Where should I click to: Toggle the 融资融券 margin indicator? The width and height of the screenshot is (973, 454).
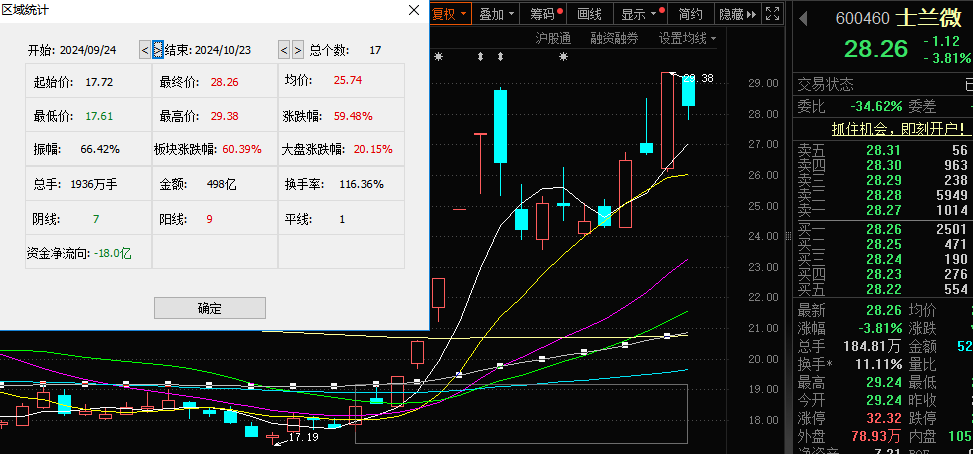click(x=614, y=38)
